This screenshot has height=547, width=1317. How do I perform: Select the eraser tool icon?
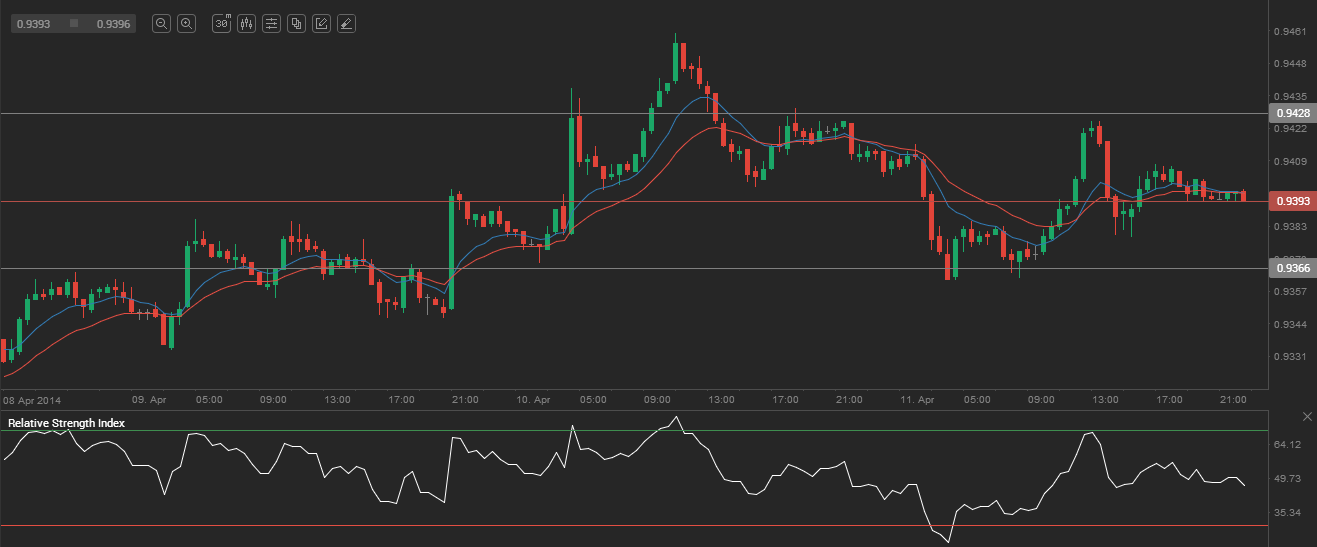[x=346, y=23]
